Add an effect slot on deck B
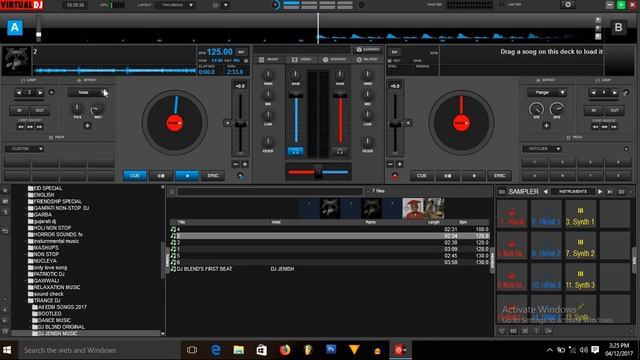The height and width of the screenshot is (360, 640). (547, 126)
